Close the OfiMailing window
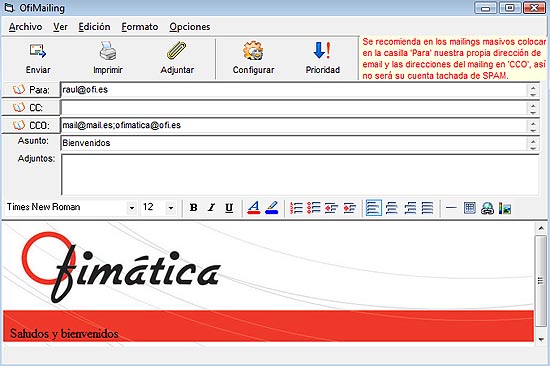The width and height of the screenshot is (550, 366). (534, 8)
